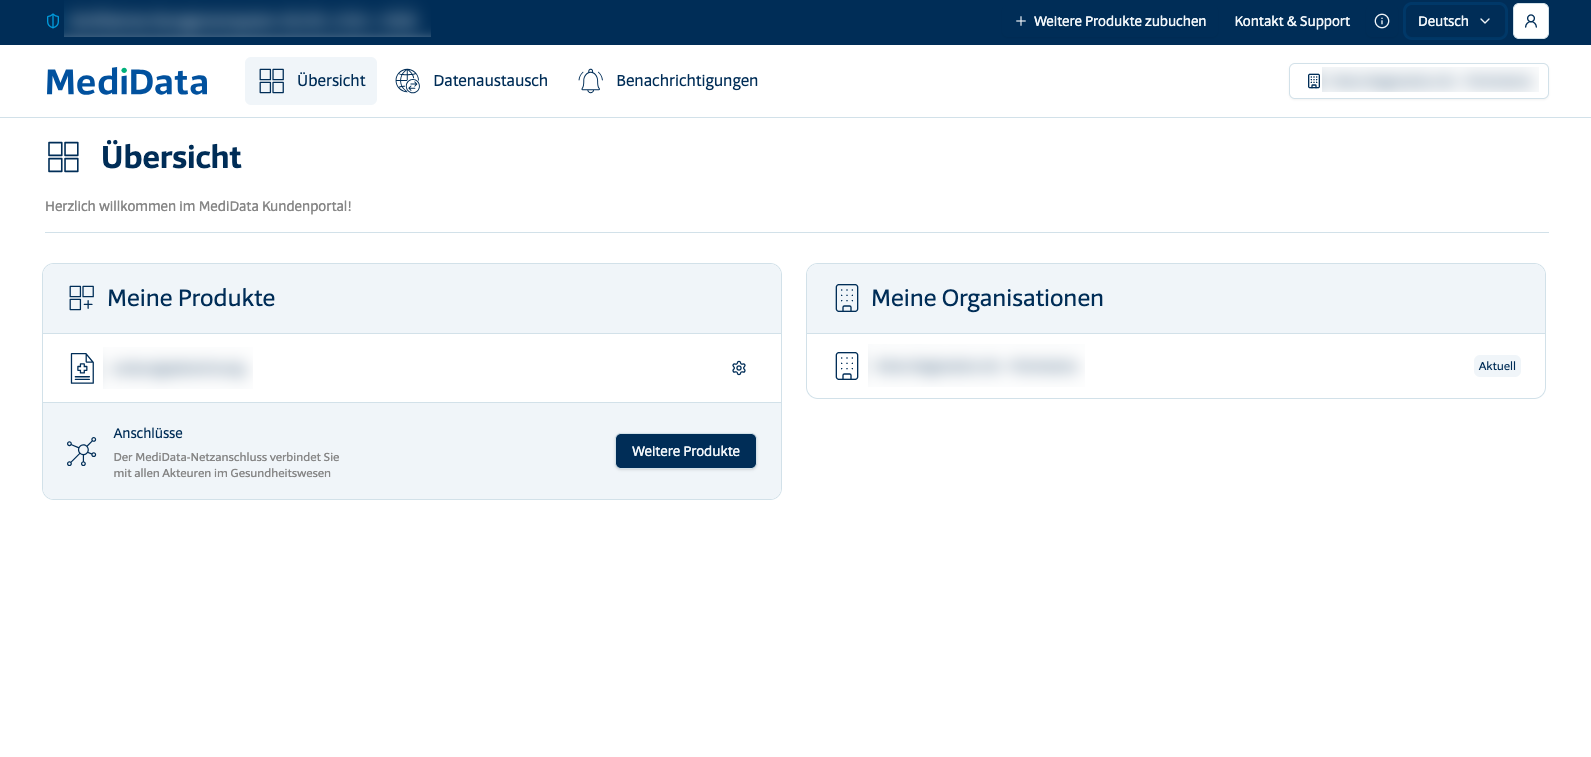The image size is (1591, 757).
Task: Click the document icon in Meine Produkte
Action: 82,368
